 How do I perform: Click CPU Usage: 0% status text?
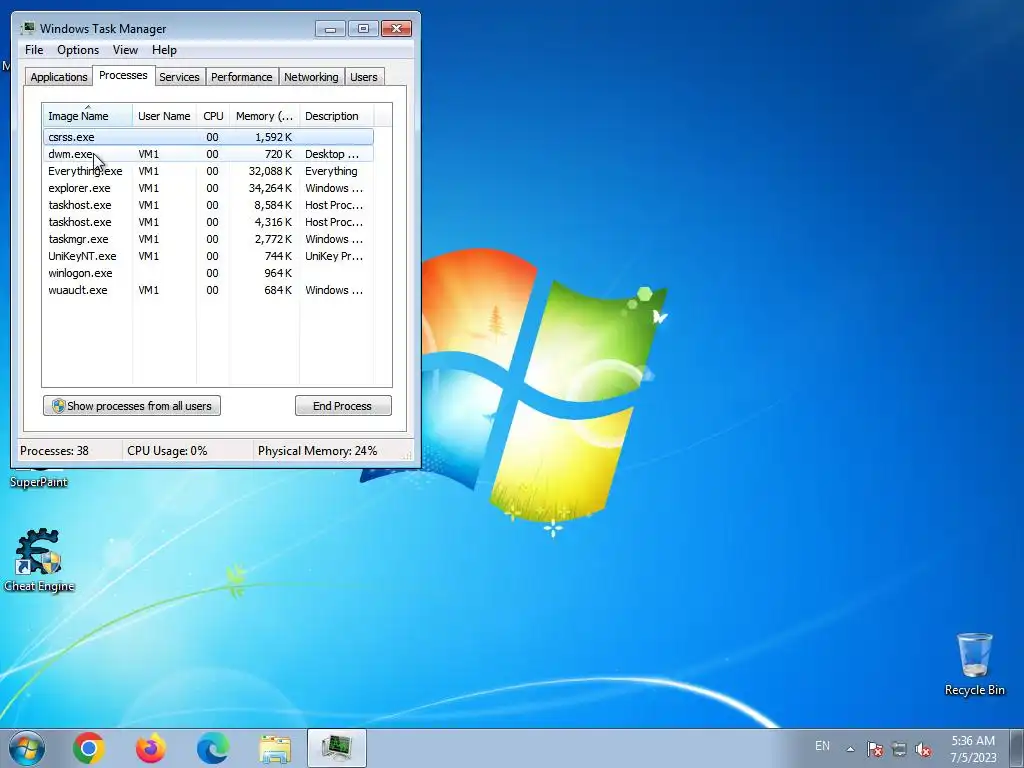(167, 451)
